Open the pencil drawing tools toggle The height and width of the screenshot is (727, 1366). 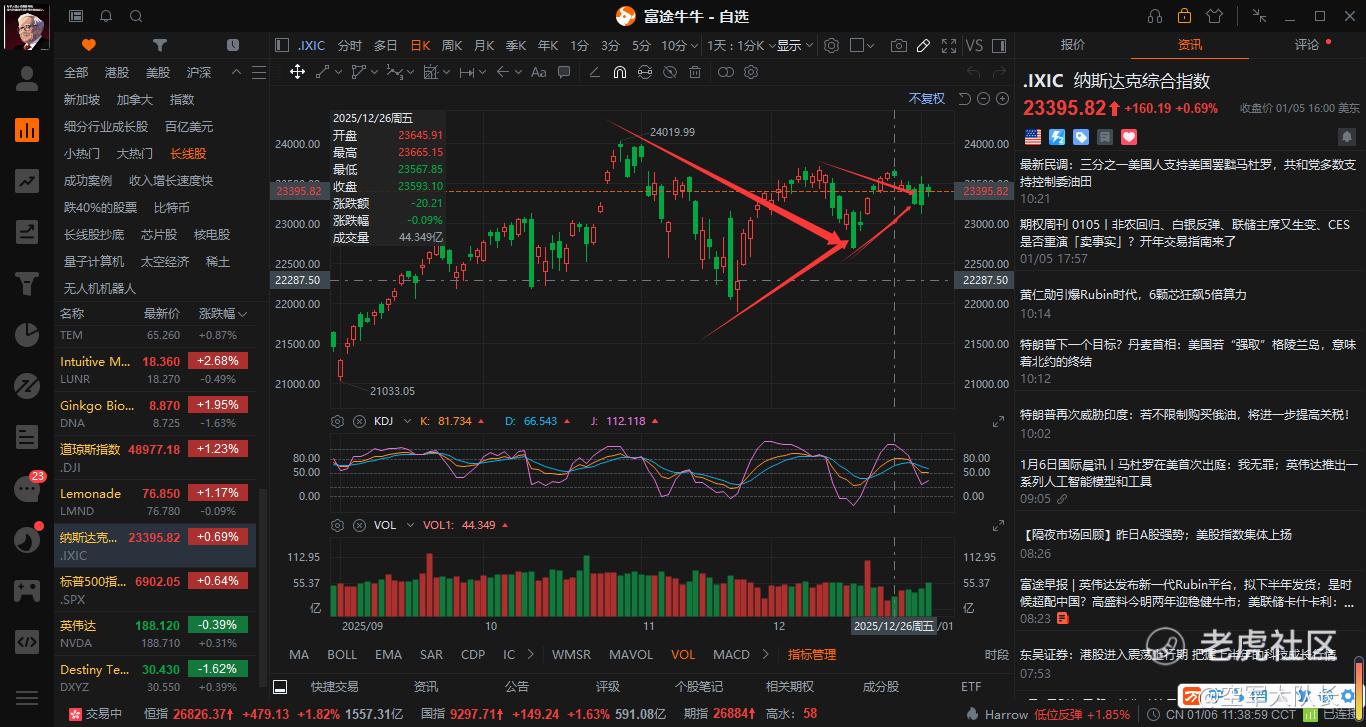coord(924,45)
